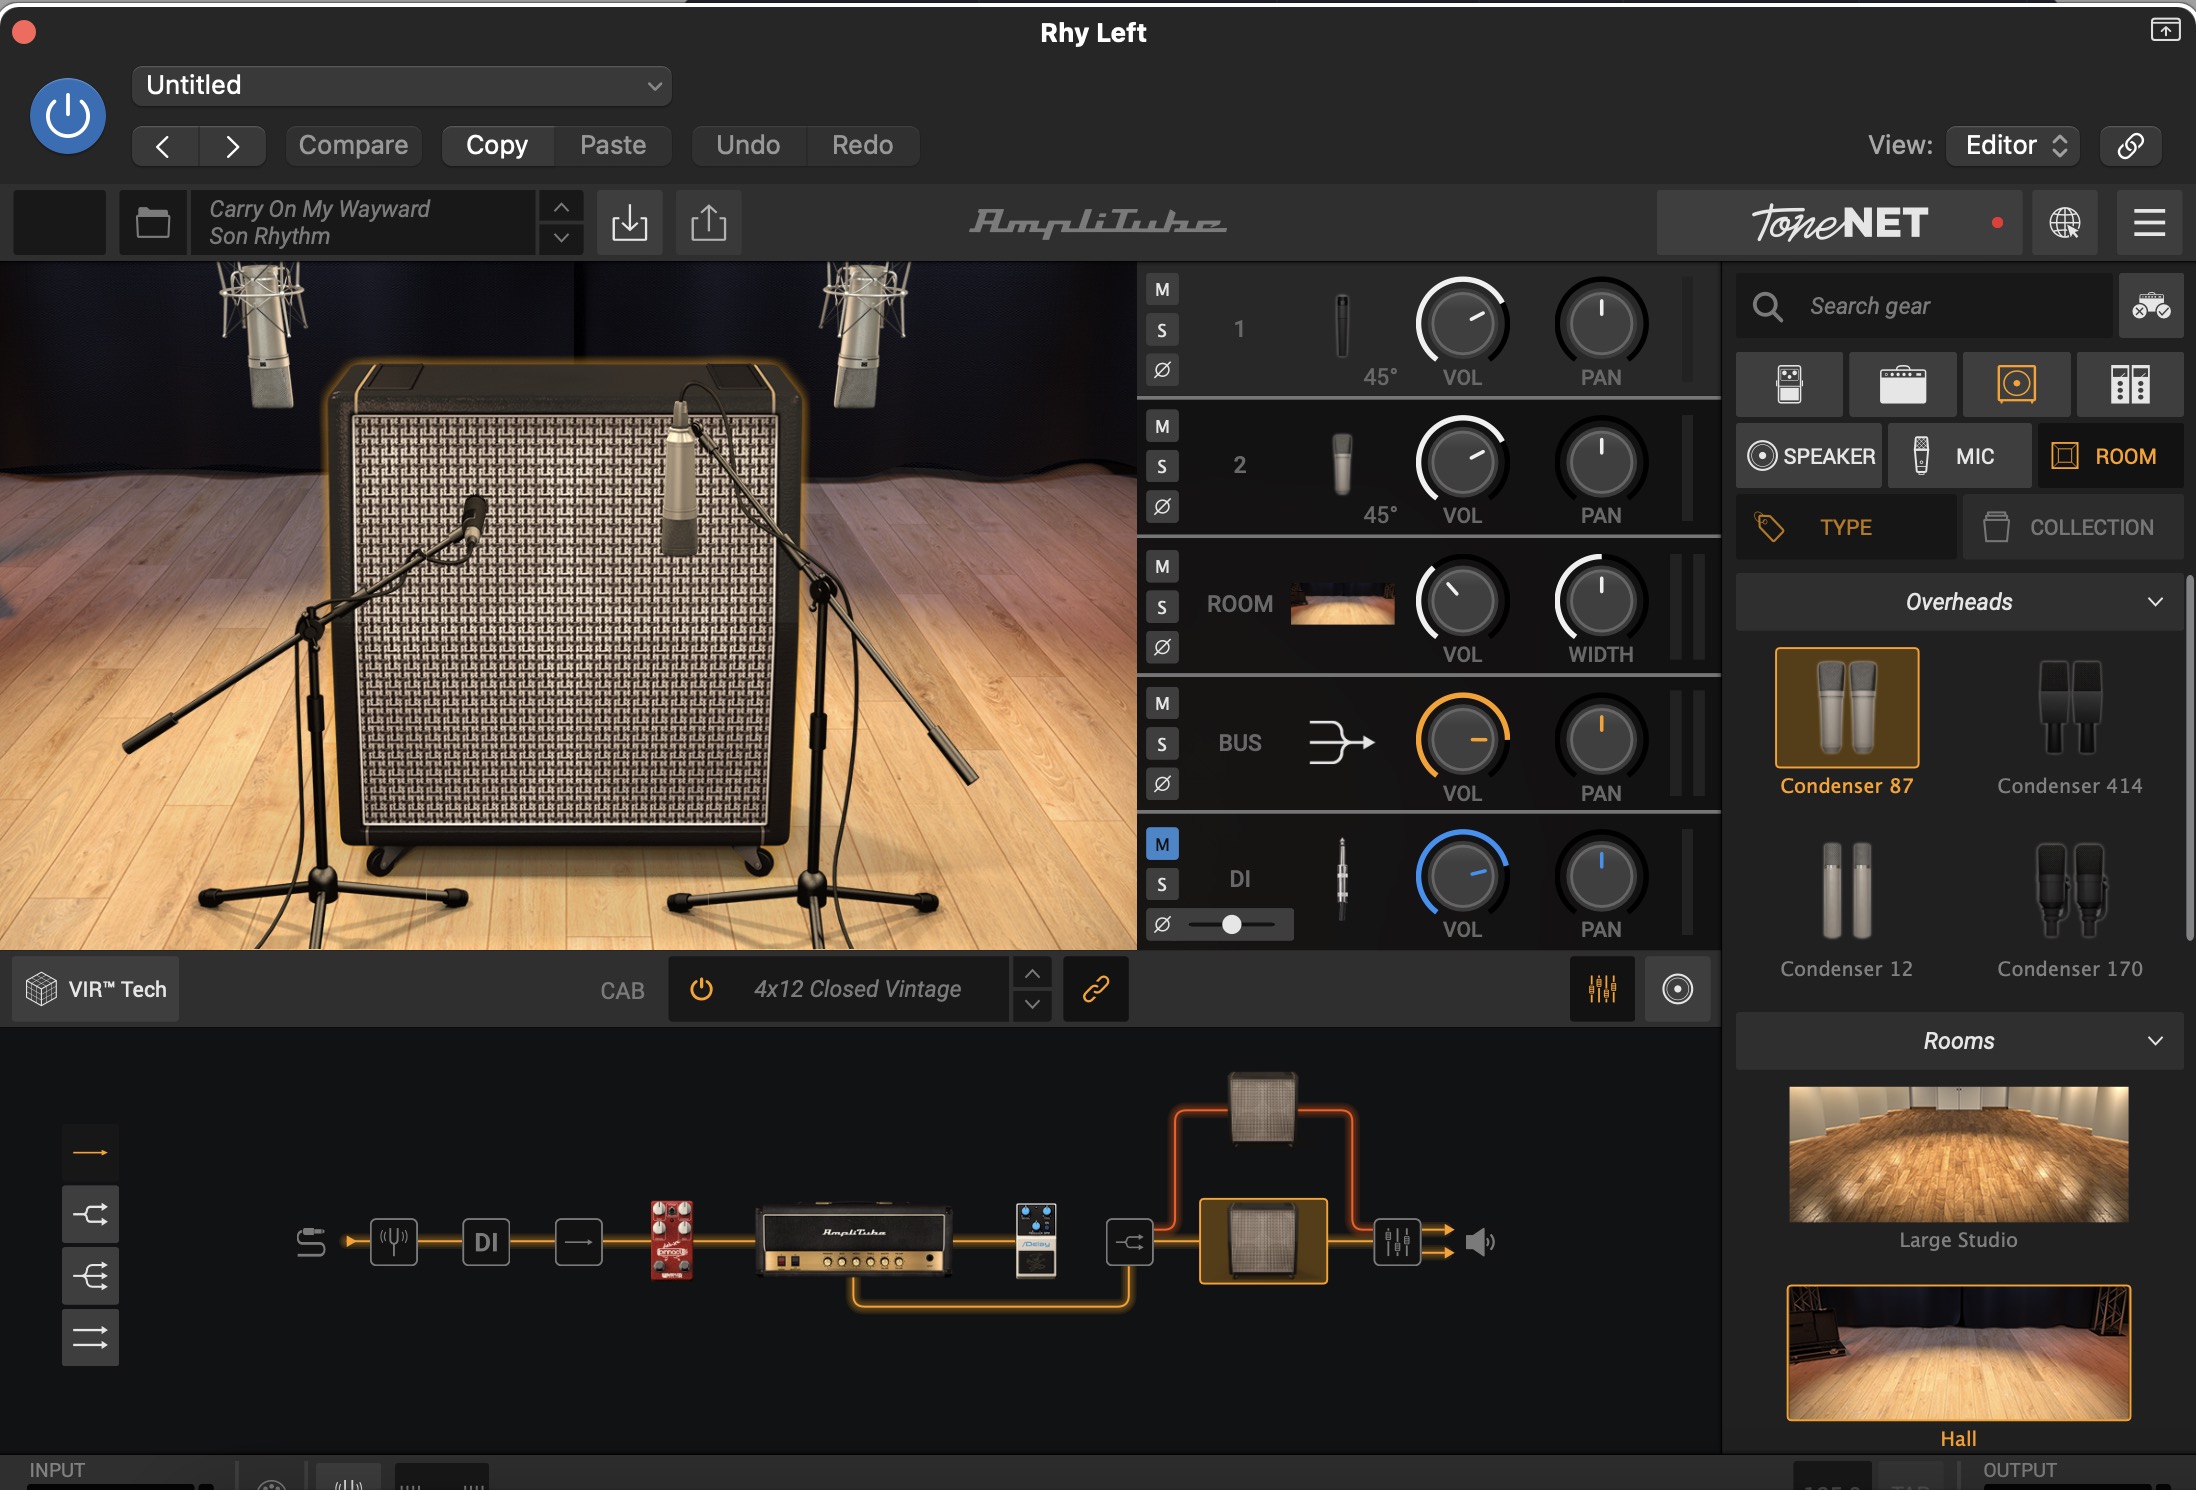2196x1490 pixels.
Task: Click the gear filter icon beside search
Action: [x=2150, y=306]
